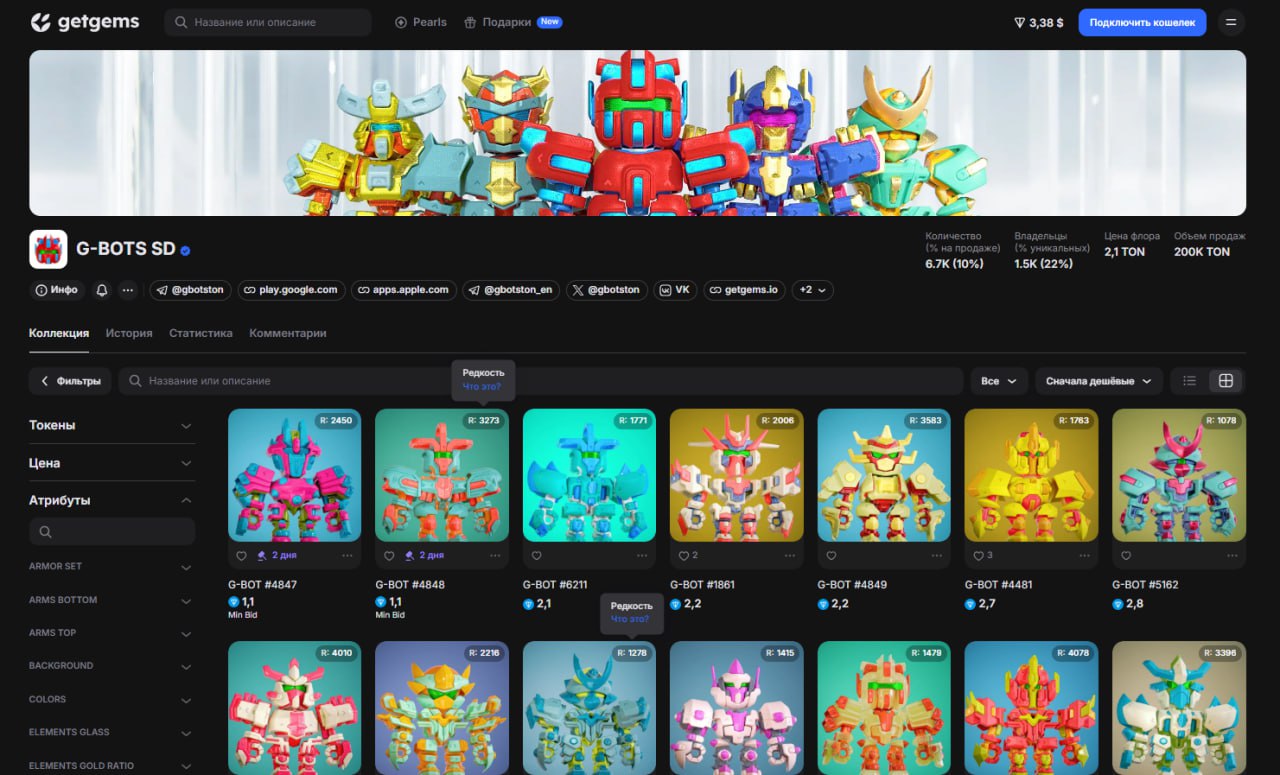Switch to list view layout
The width and height of the screenshot is (1280, 775).
1189,381
